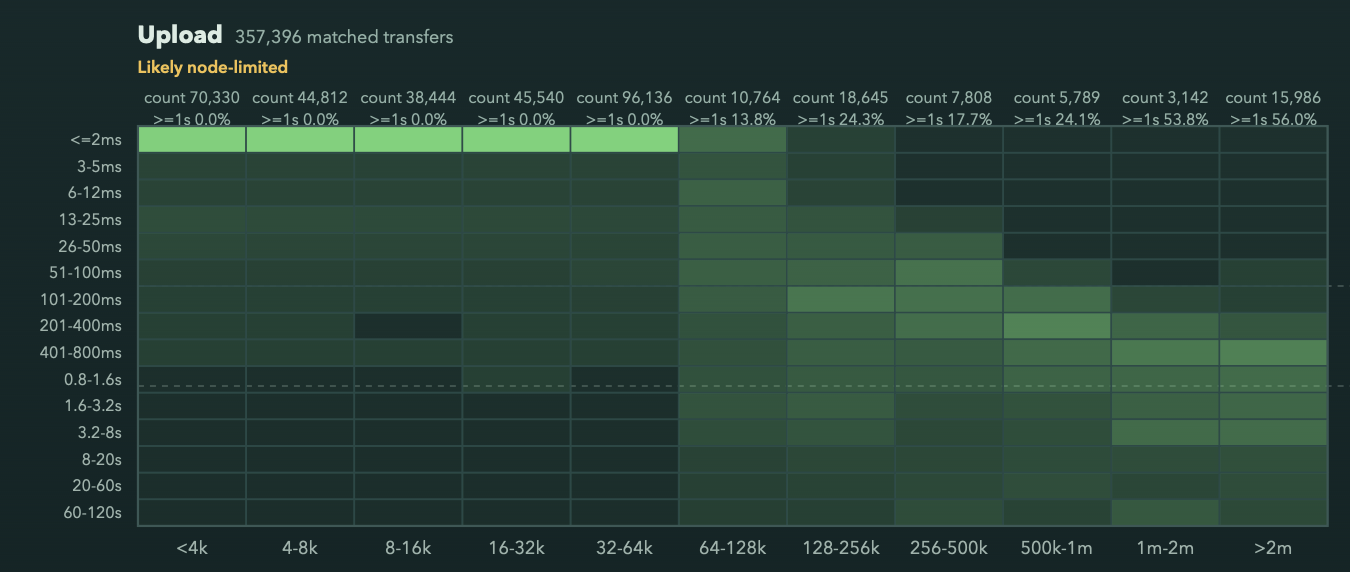Viewport: 1350px width, 572px height.
Task: Click the "Upload" heading
Action: tap(180, 35)
